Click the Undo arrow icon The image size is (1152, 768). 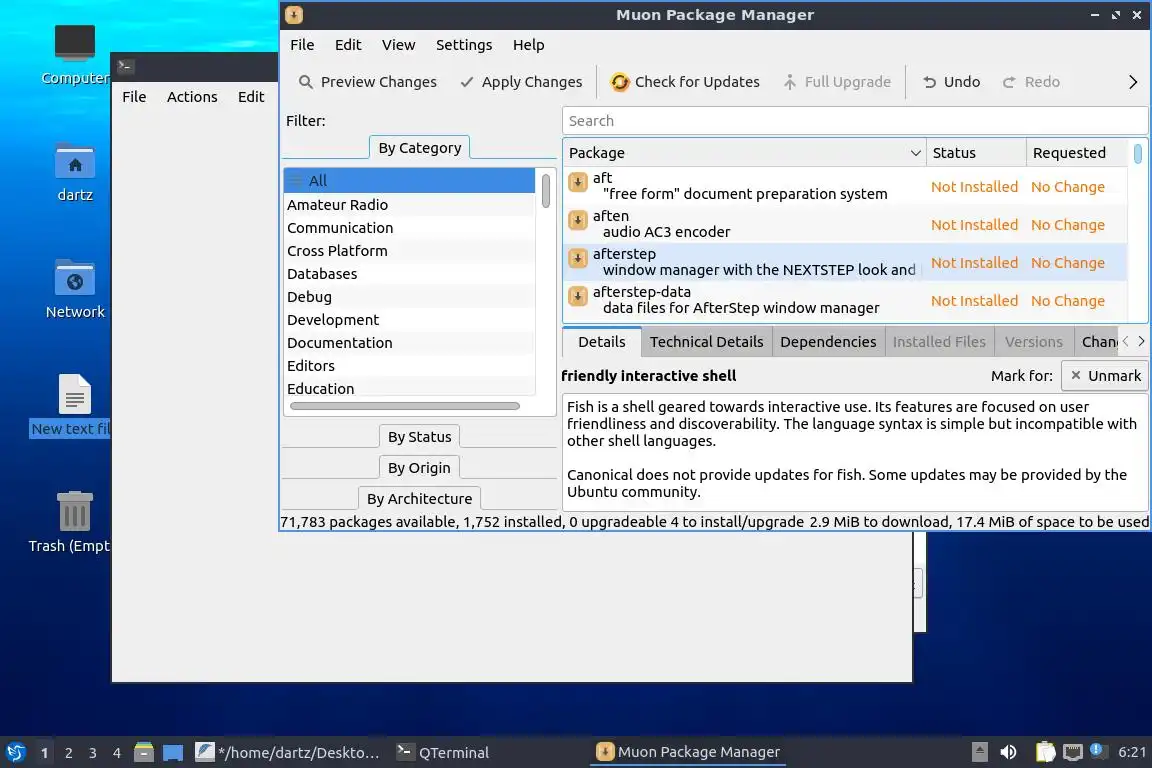tap(929, 82)
